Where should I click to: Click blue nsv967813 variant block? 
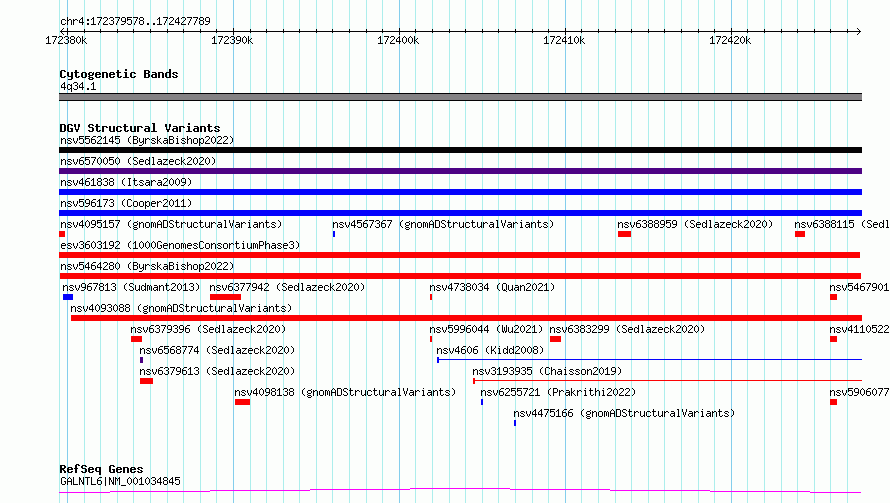68,297
